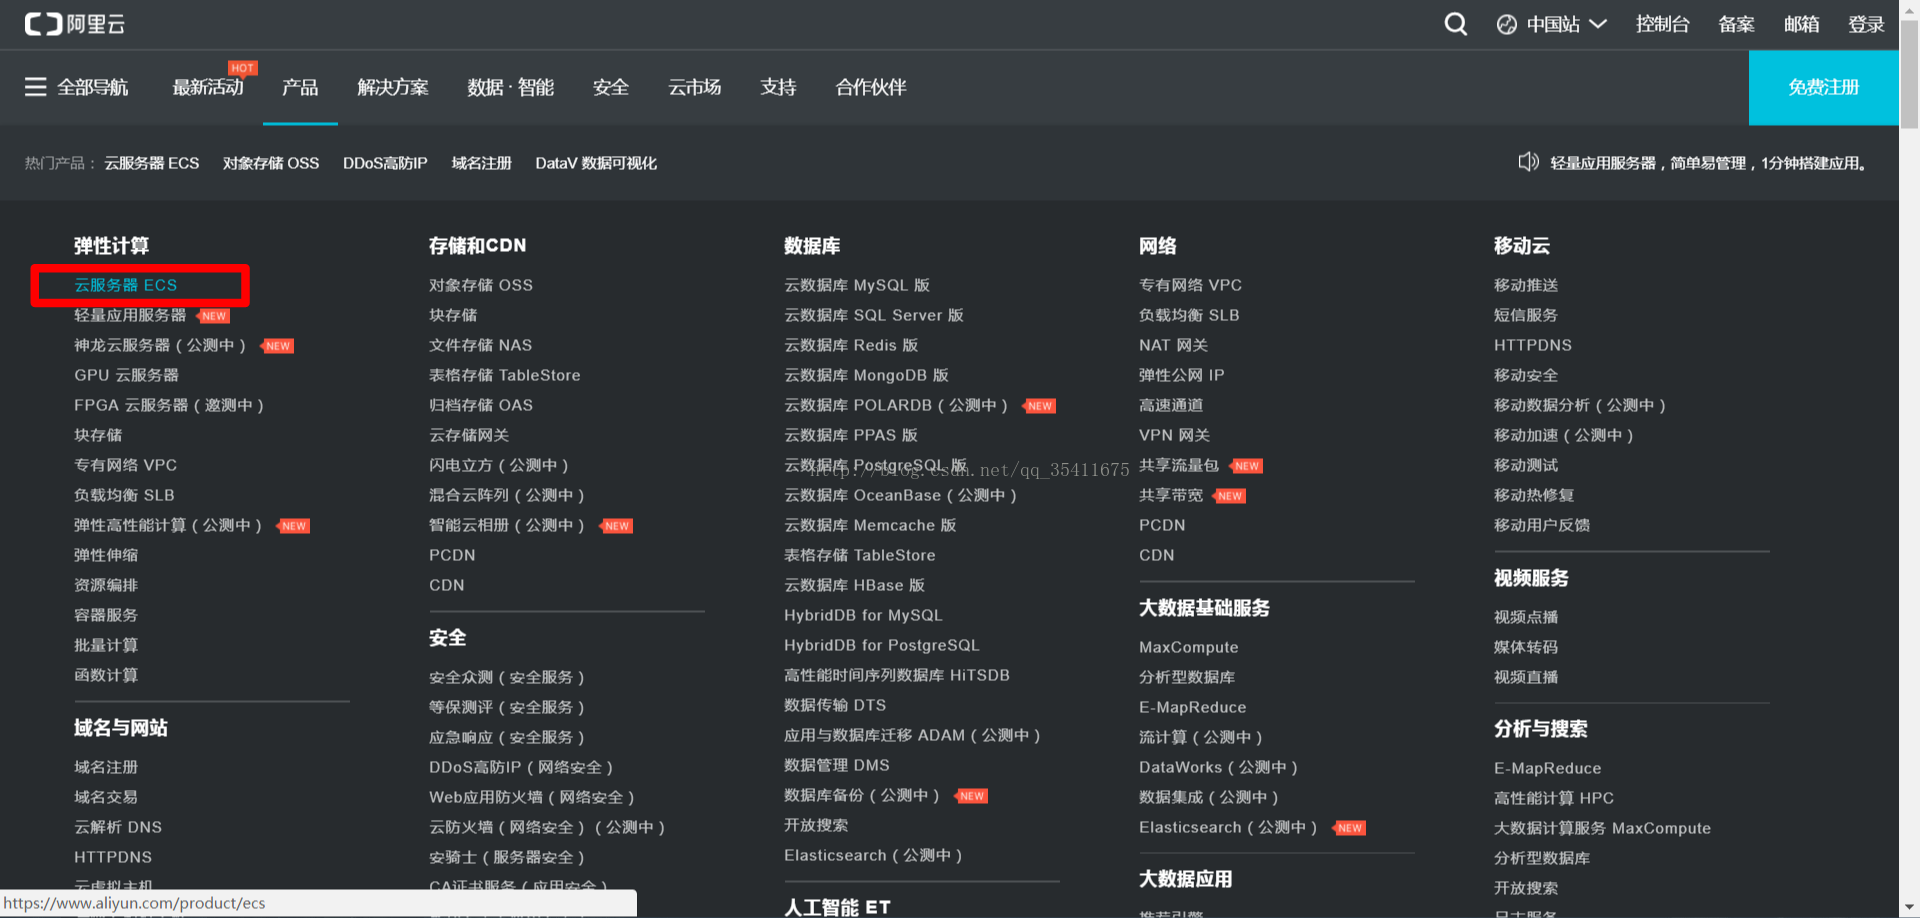The image size is (1920, 918).
Task: Open NAT 网关
Action: [x=1173, y=345]
